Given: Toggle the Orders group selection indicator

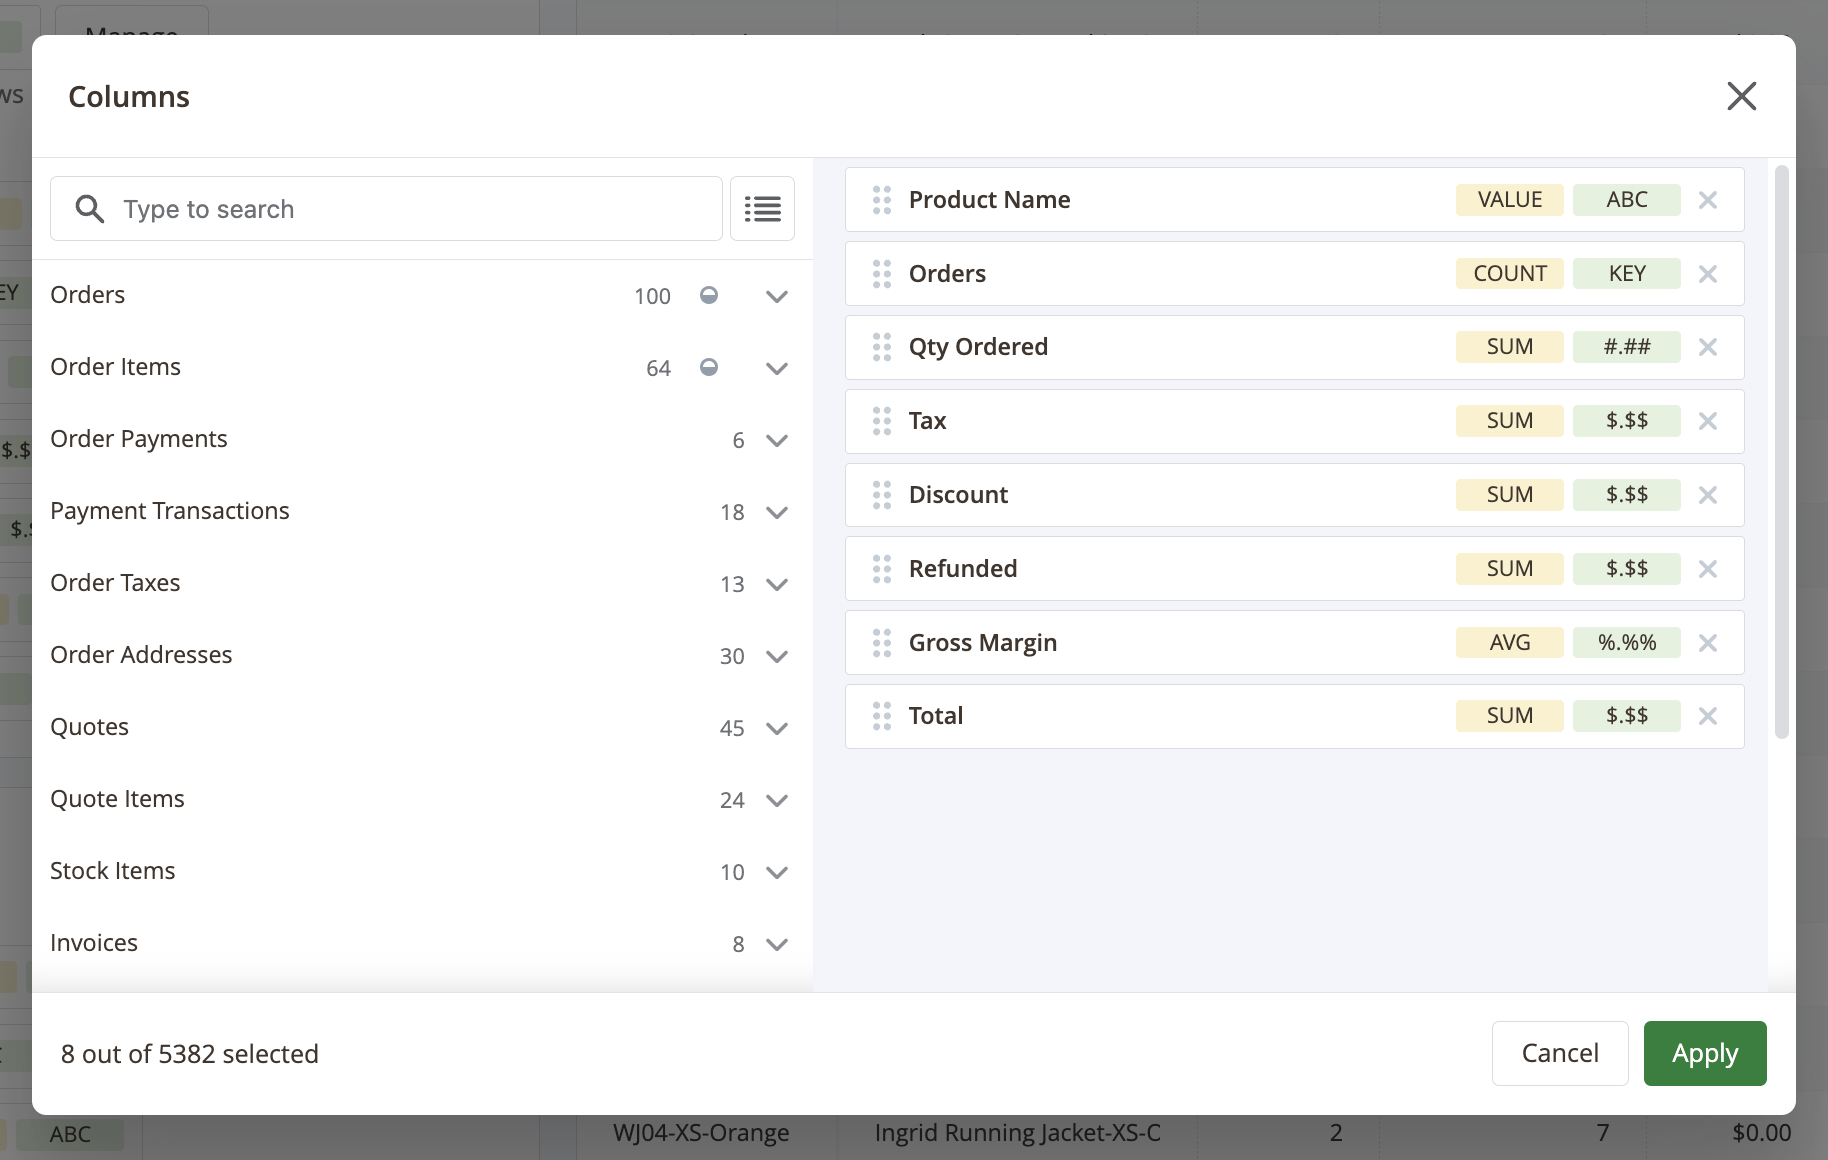Looking at the screenshot, I should [709, 295].
